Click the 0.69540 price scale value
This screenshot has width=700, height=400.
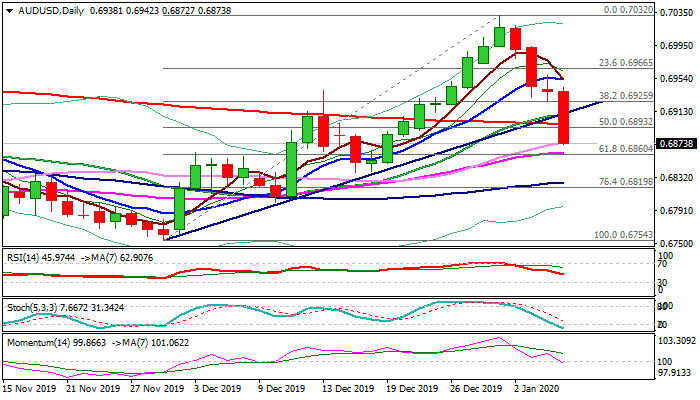pos(676,79)
